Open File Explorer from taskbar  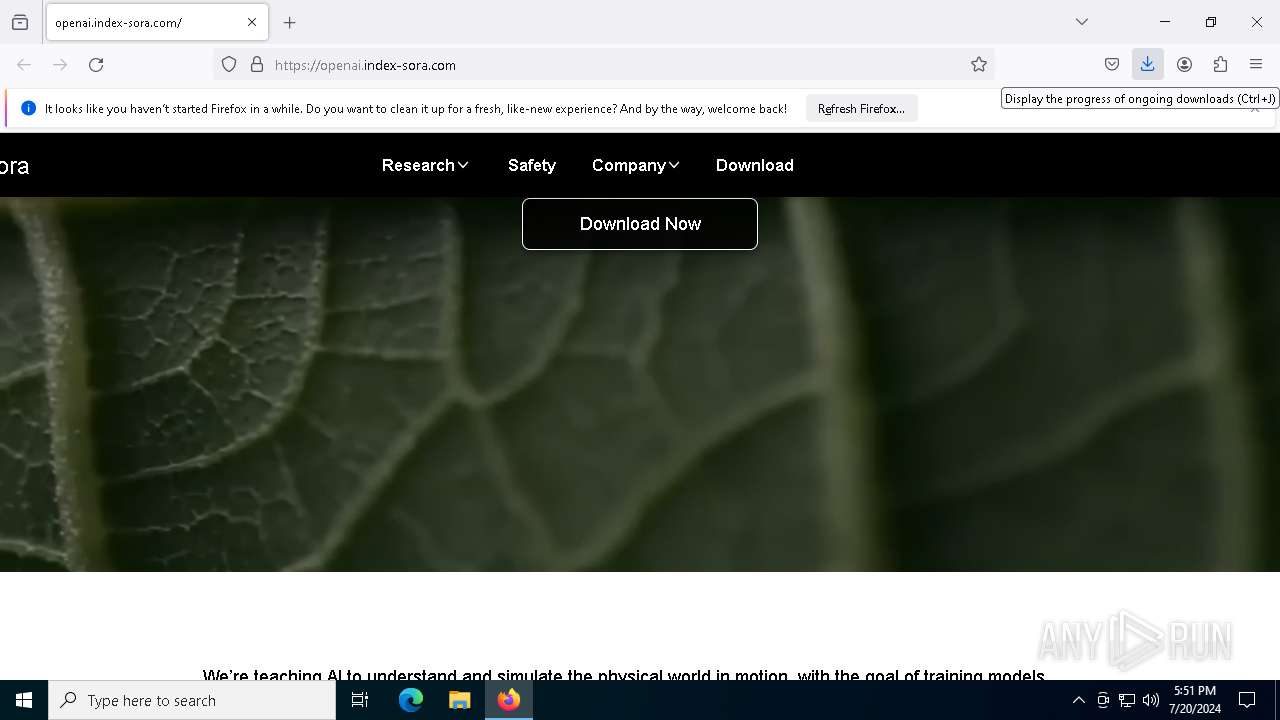pyautogui.click(x=460, y=700)
